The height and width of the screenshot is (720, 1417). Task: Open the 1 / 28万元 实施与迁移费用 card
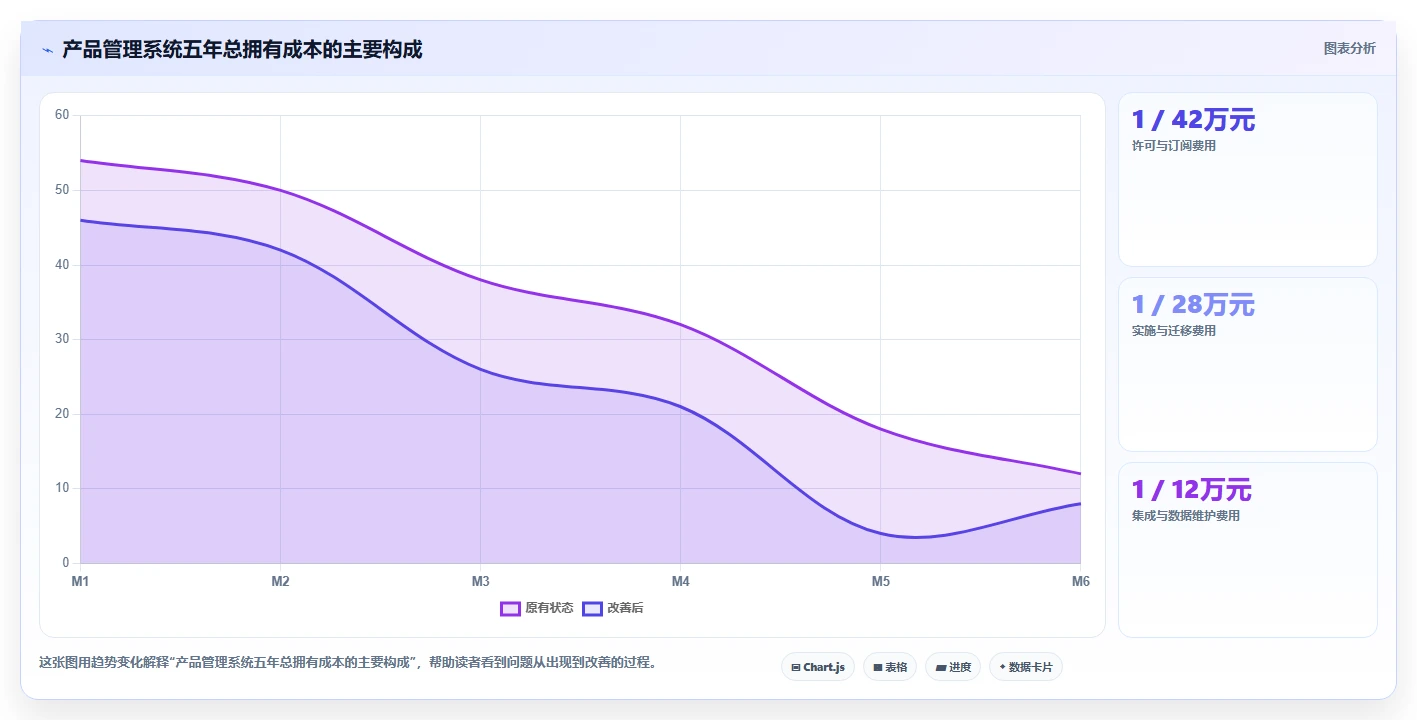[1247, 364]
